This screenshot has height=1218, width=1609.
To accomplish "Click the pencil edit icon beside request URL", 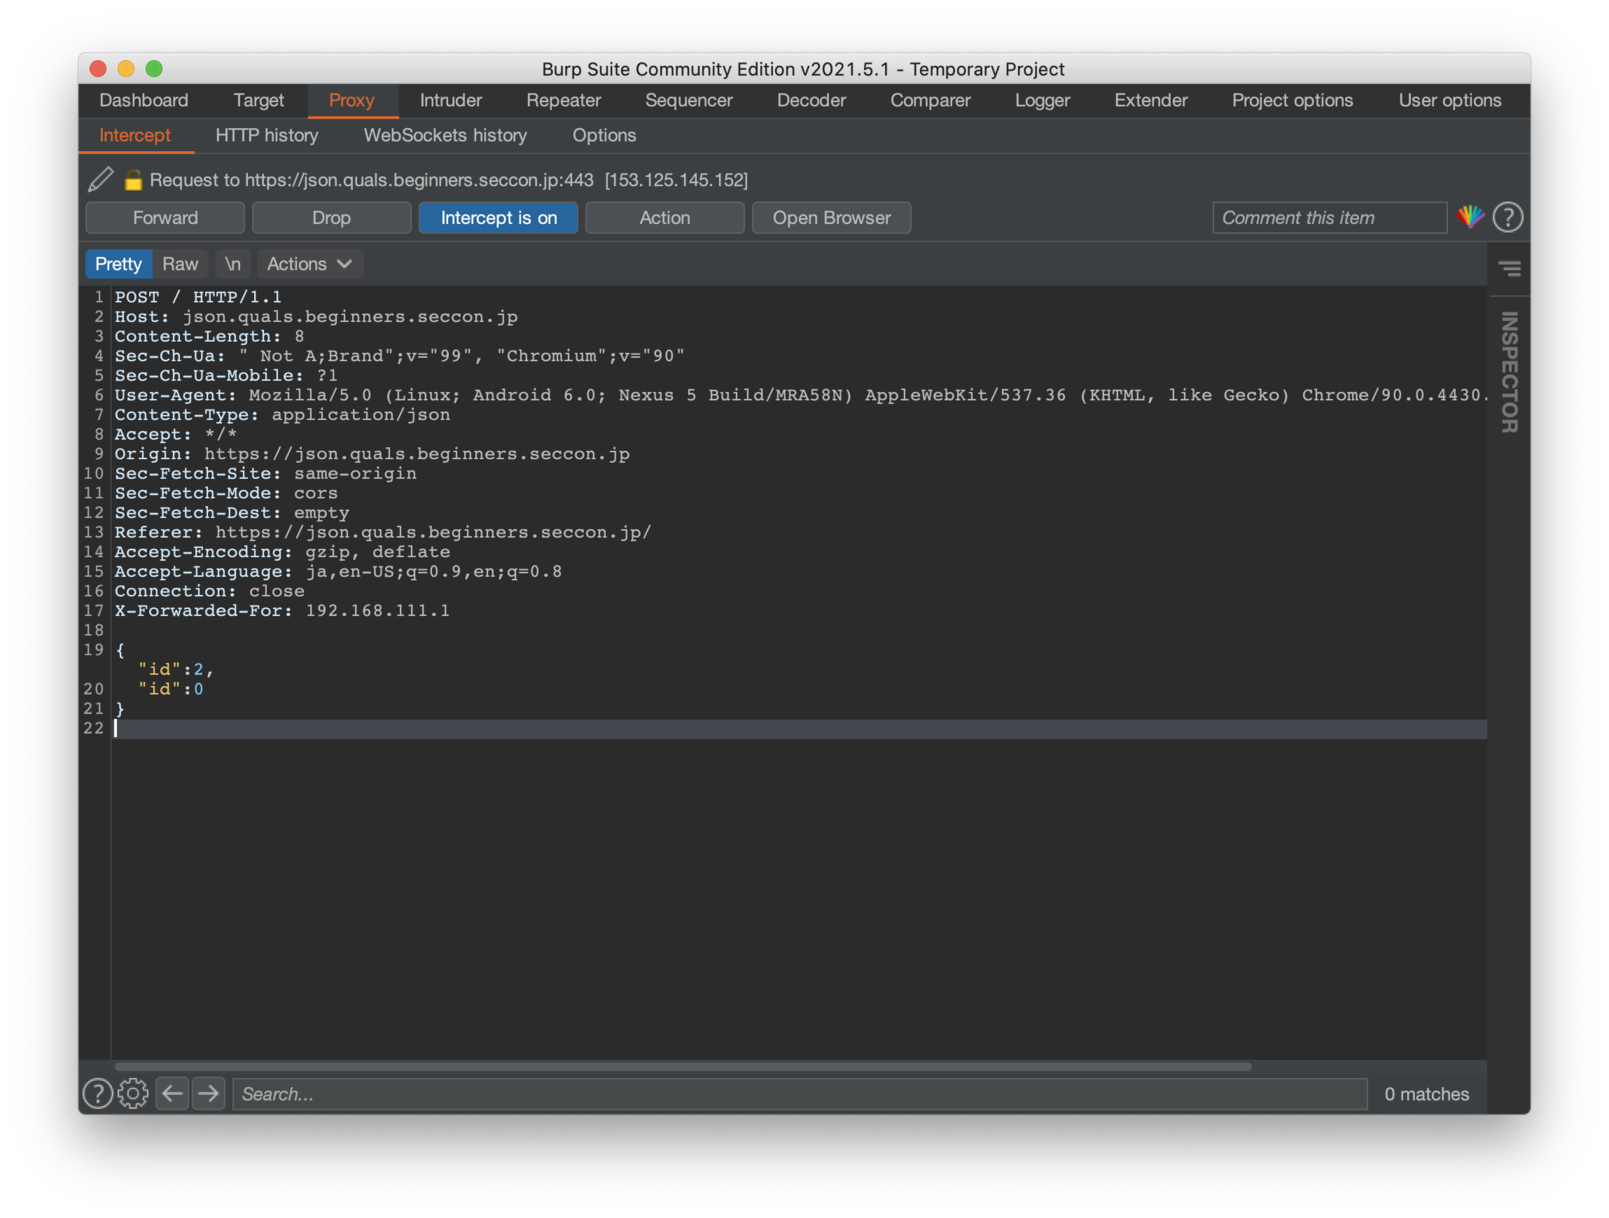I will pos(101,179).
